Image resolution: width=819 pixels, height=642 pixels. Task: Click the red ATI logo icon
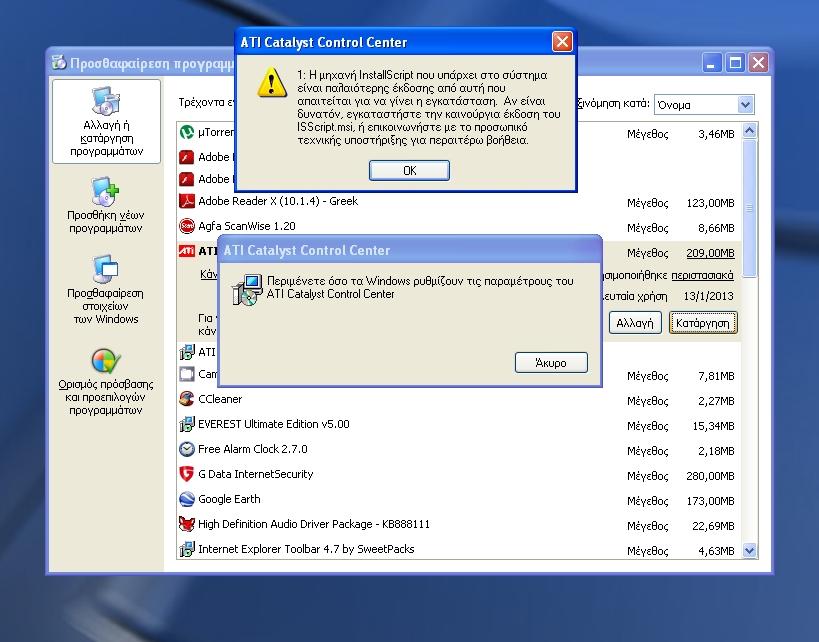coord(186,251)
